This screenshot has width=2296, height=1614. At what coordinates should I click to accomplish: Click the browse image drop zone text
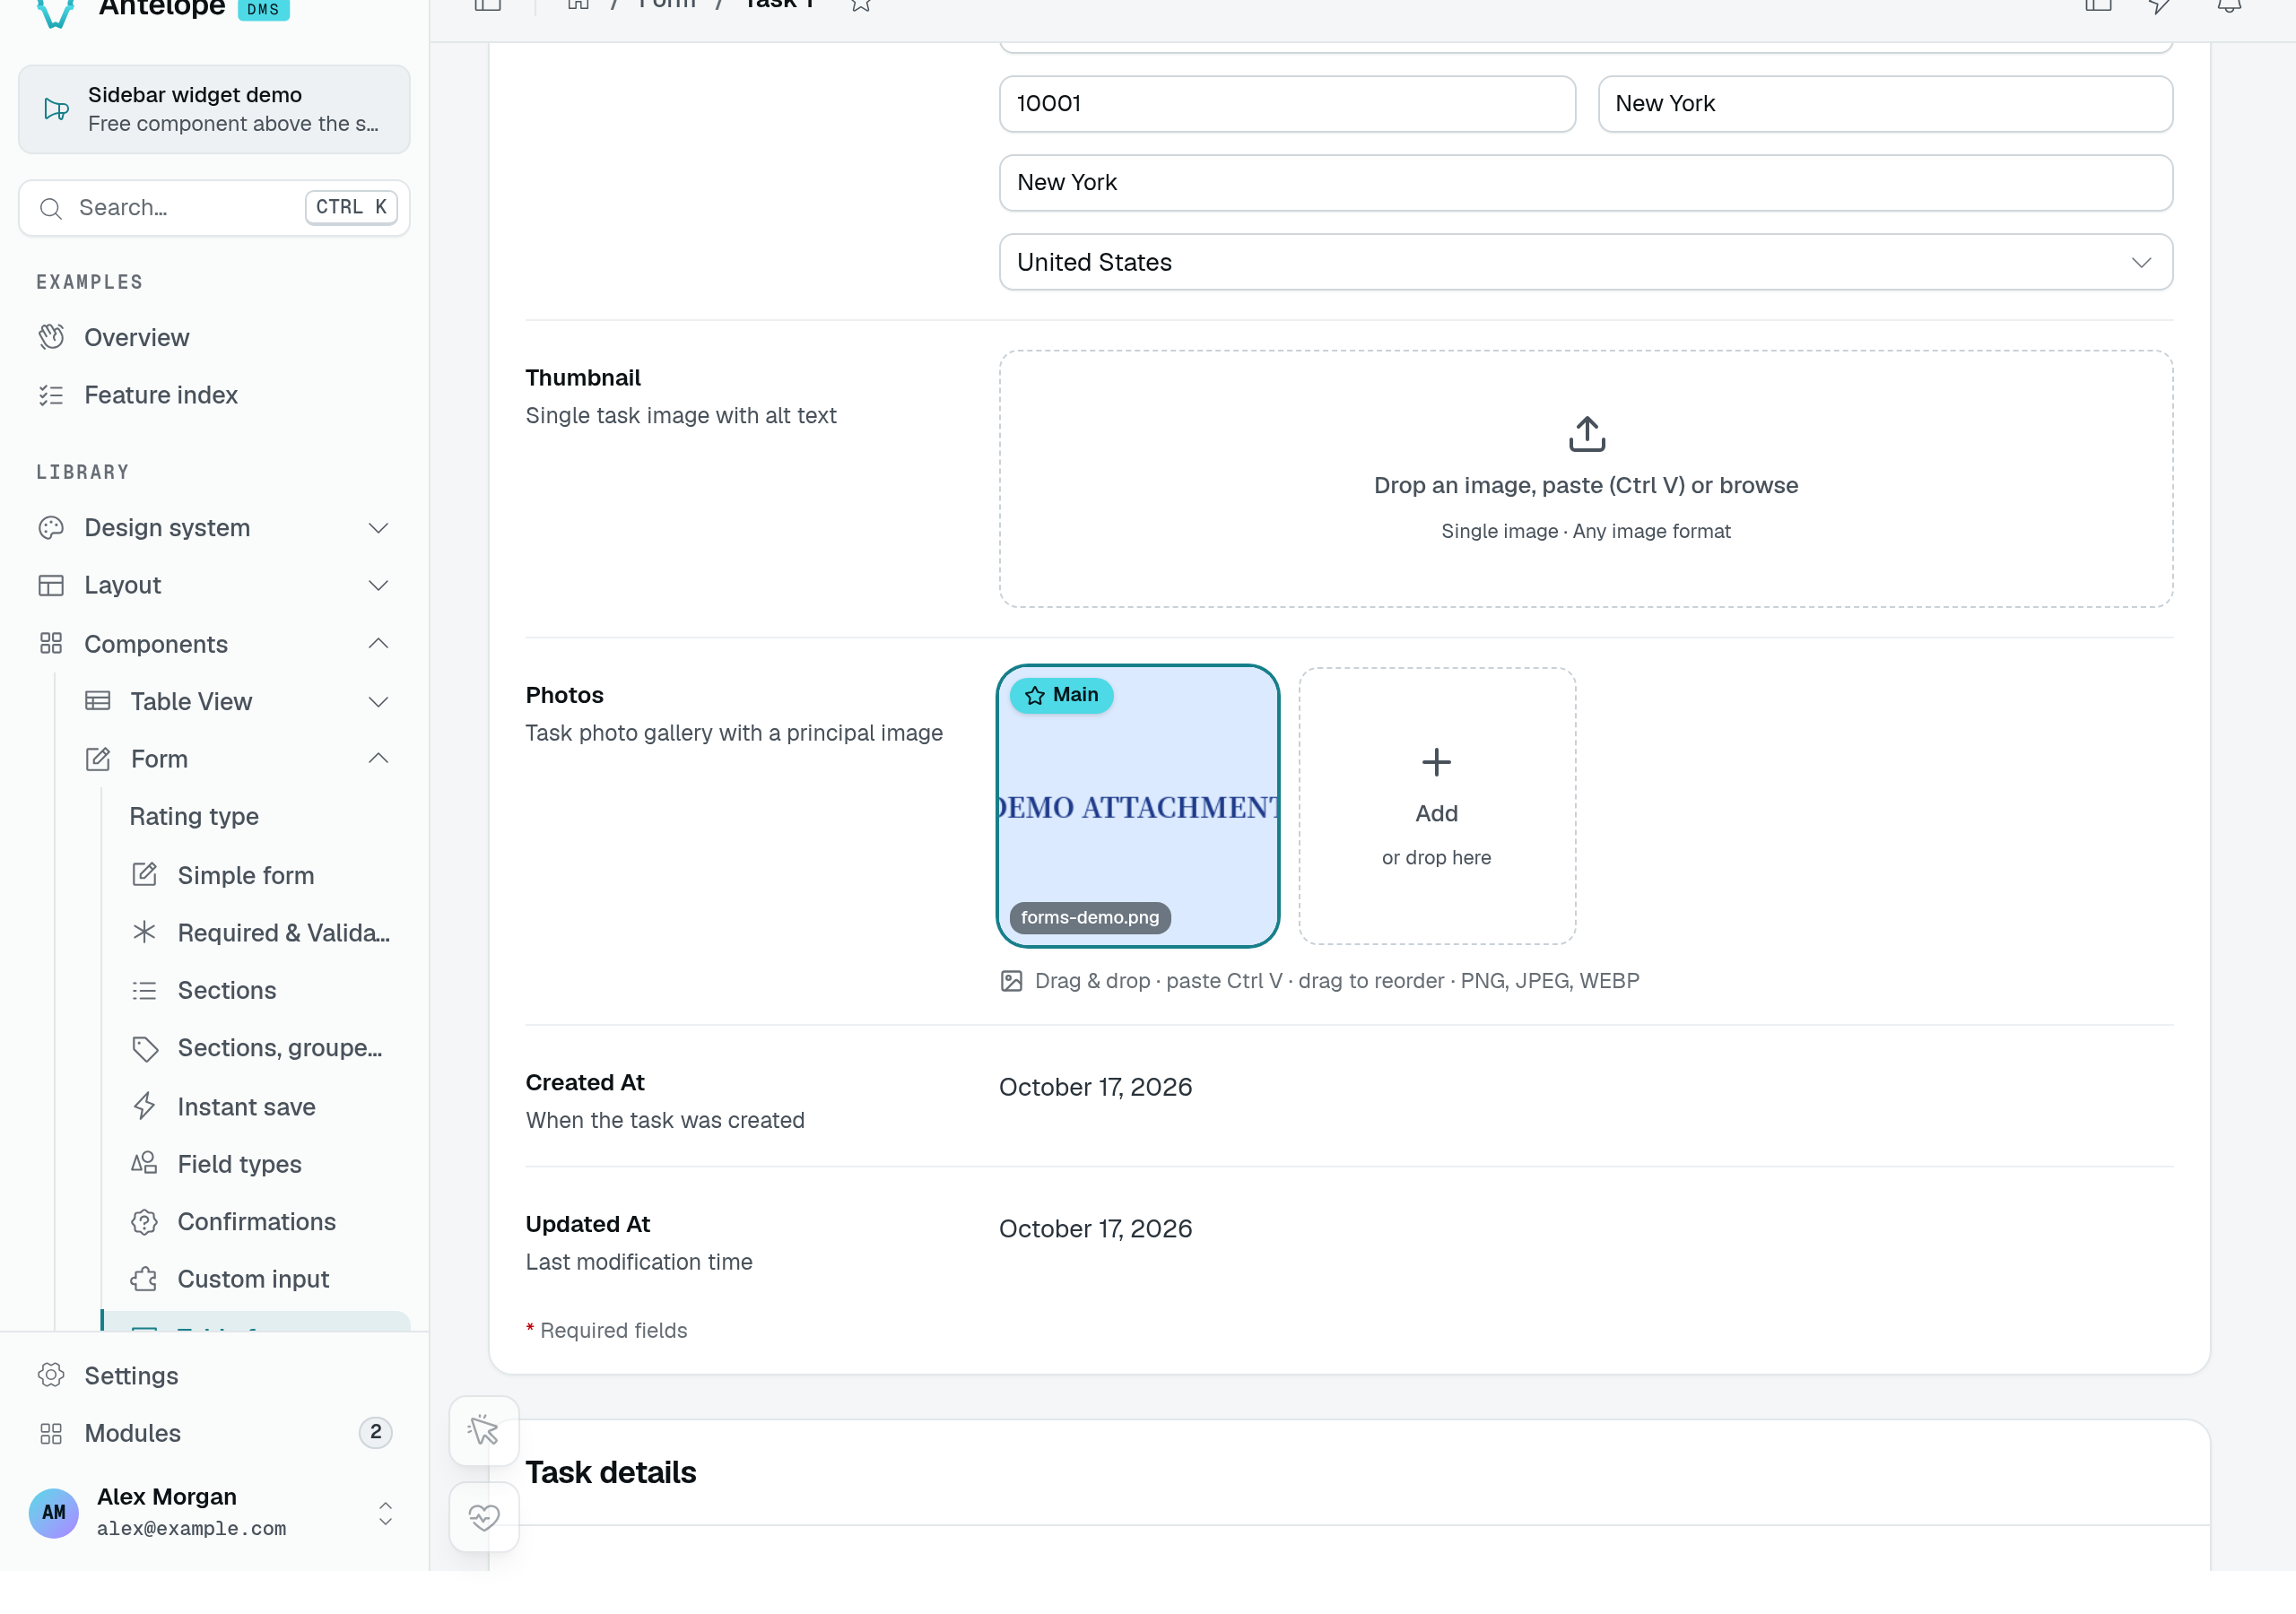click(1586, 485)
